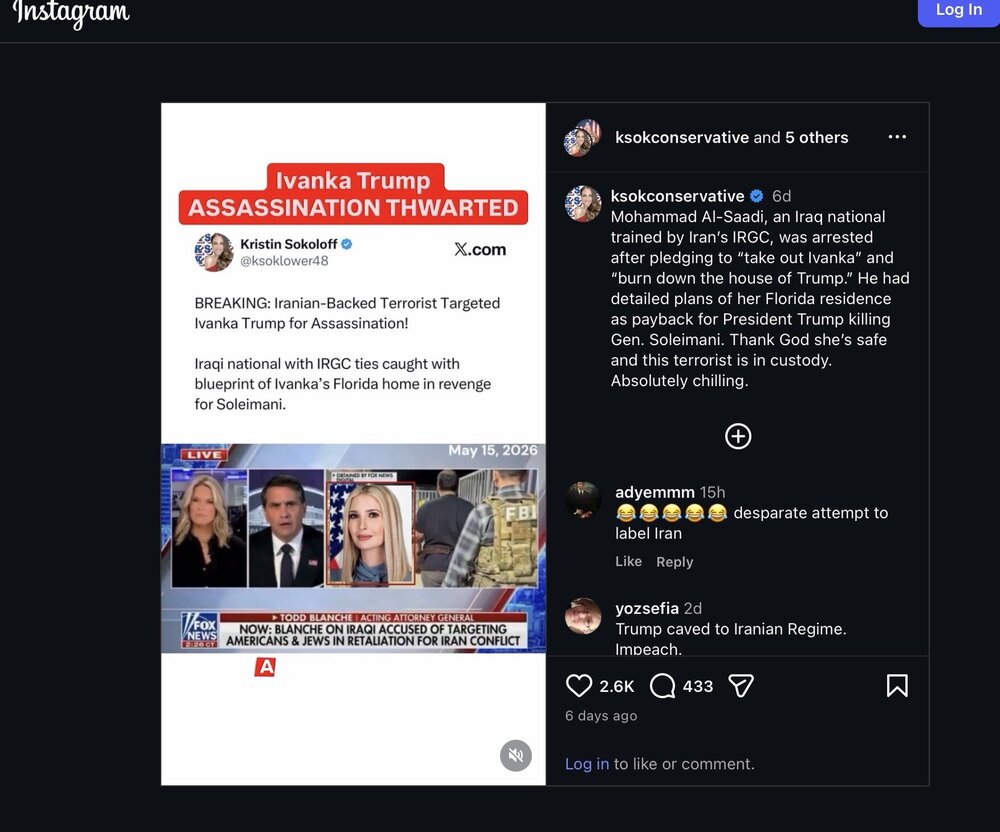Click the '6 days ago' timestamp

601,716
